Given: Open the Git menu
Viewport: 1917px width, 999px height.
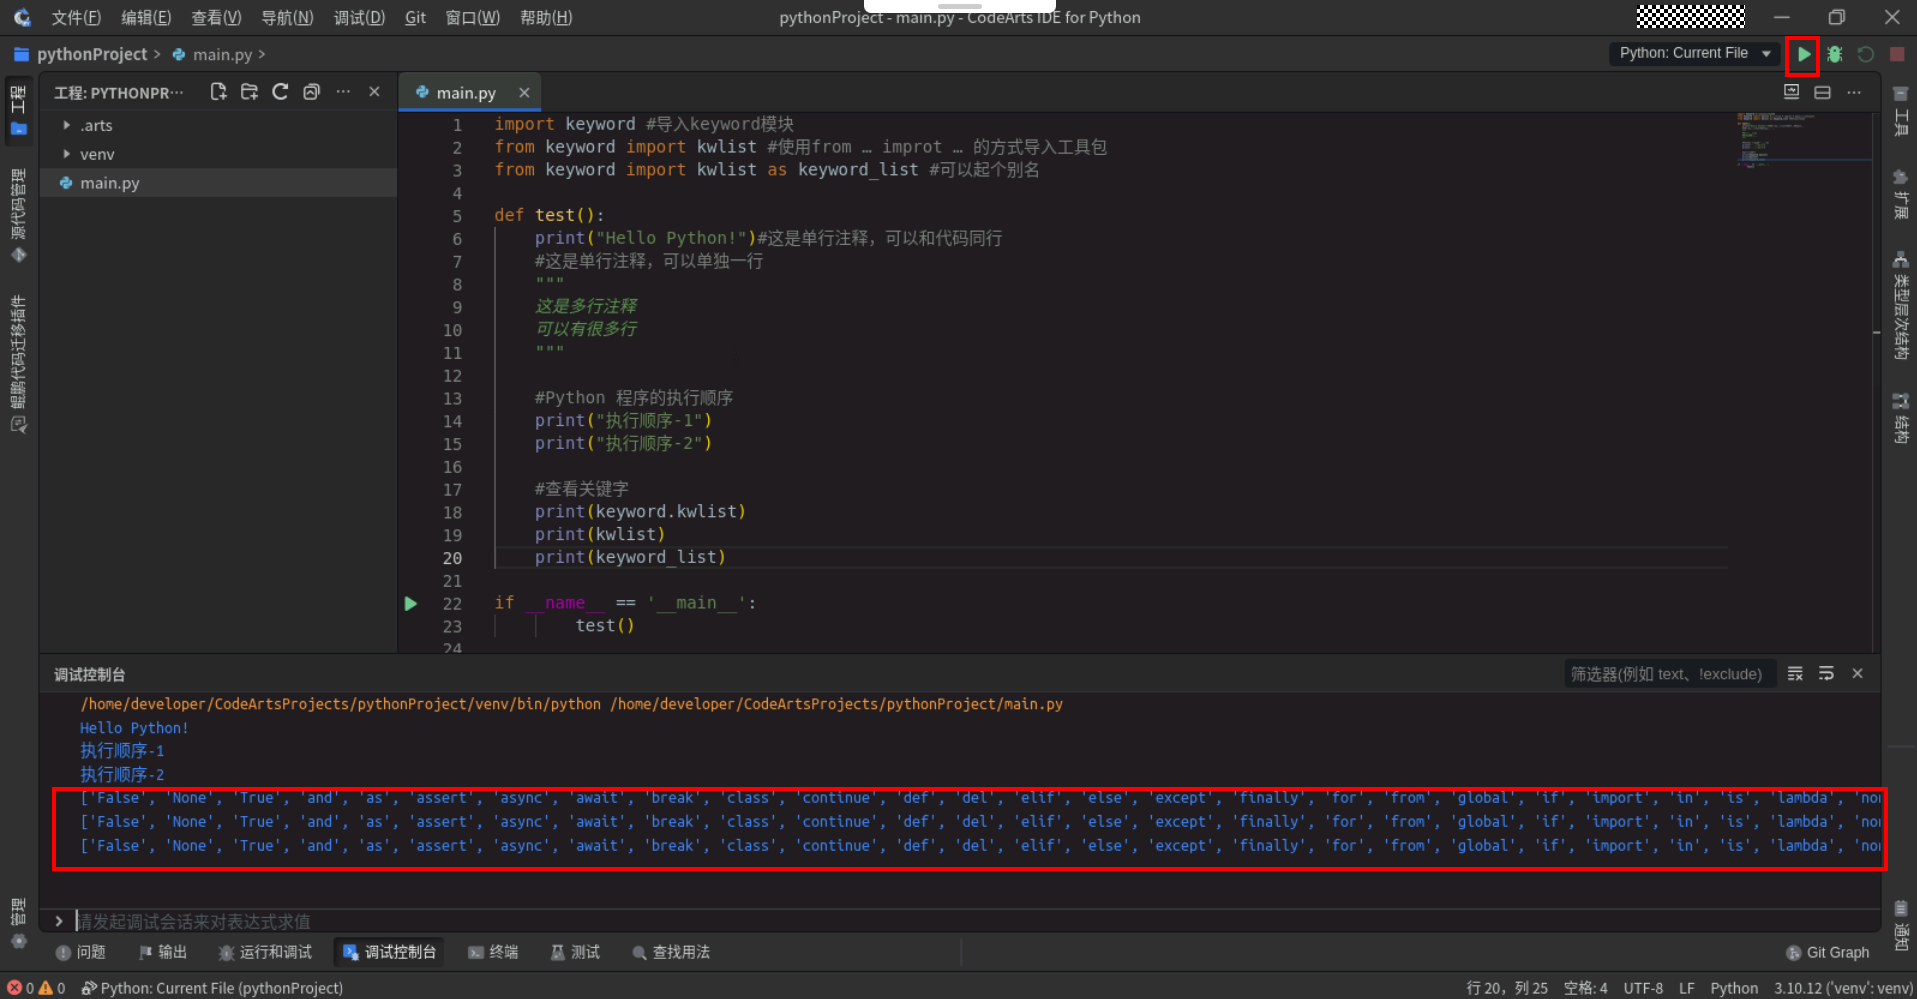Looking at the screenshot, I should tap(415, 17).
